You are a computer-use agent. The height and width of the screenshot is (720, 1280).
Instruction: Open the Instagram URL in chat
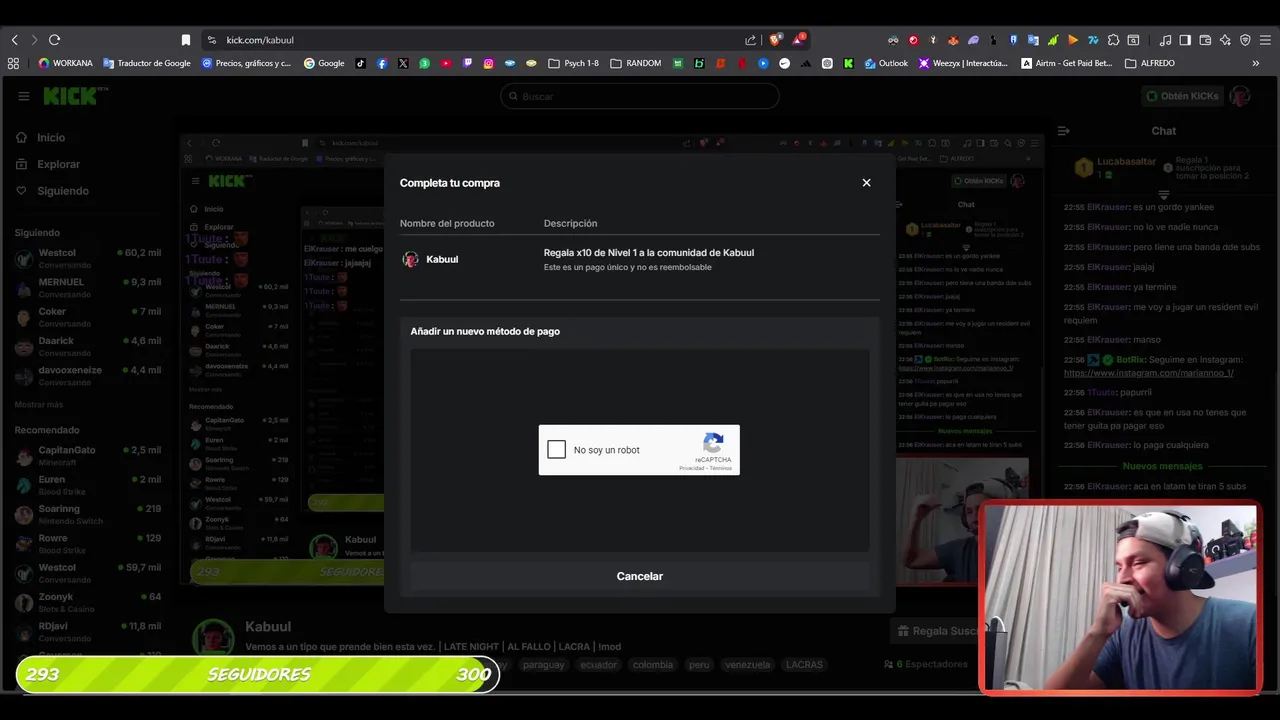(1148, 373)
